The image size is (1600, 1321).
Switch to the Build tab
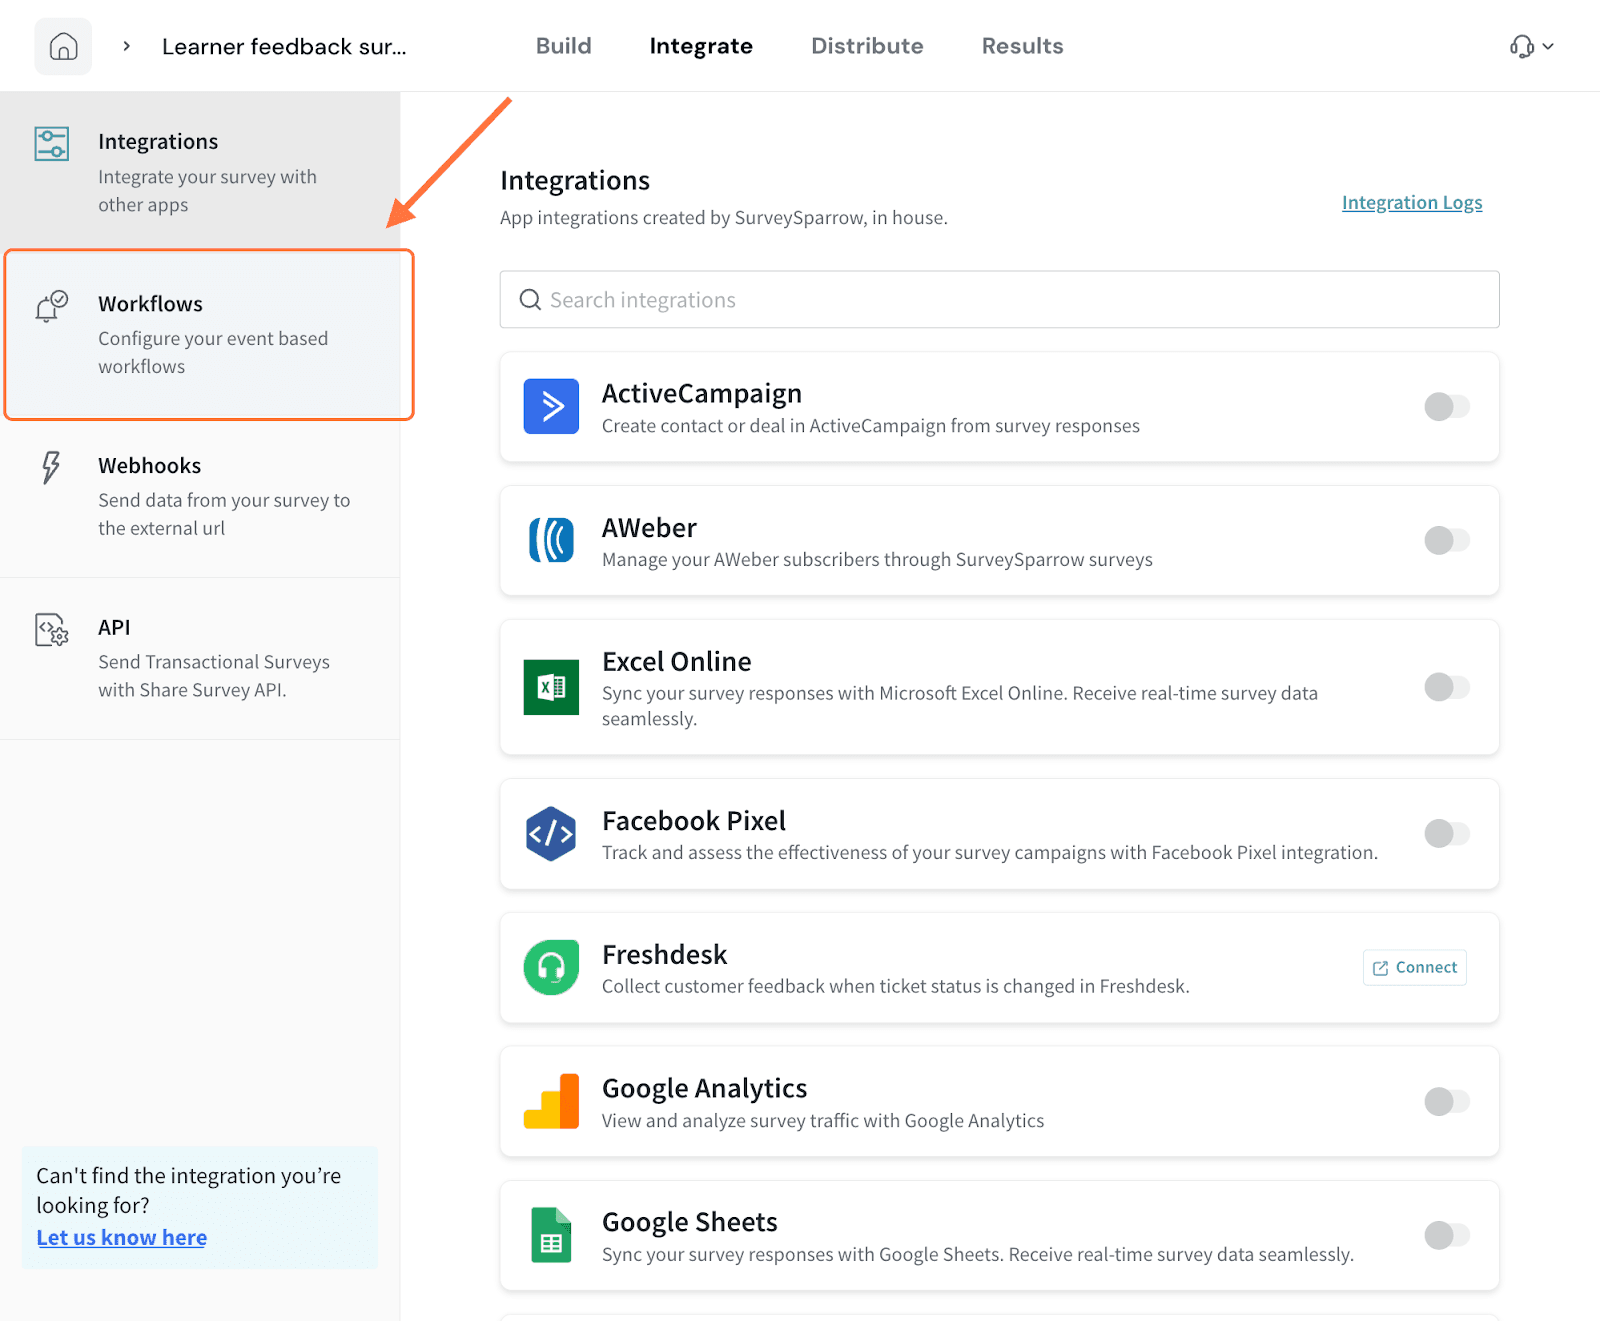563,46
